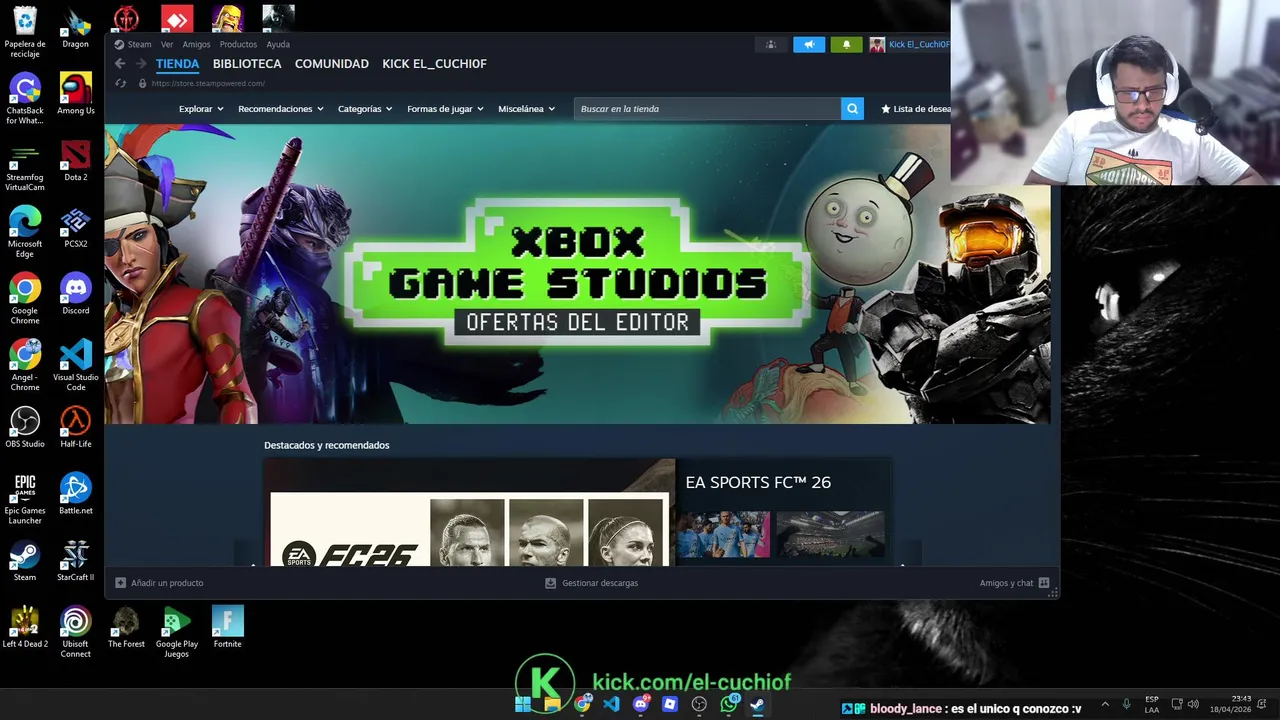Open Roblox from the taskbar
The image size is (1280, 720).
670,705
